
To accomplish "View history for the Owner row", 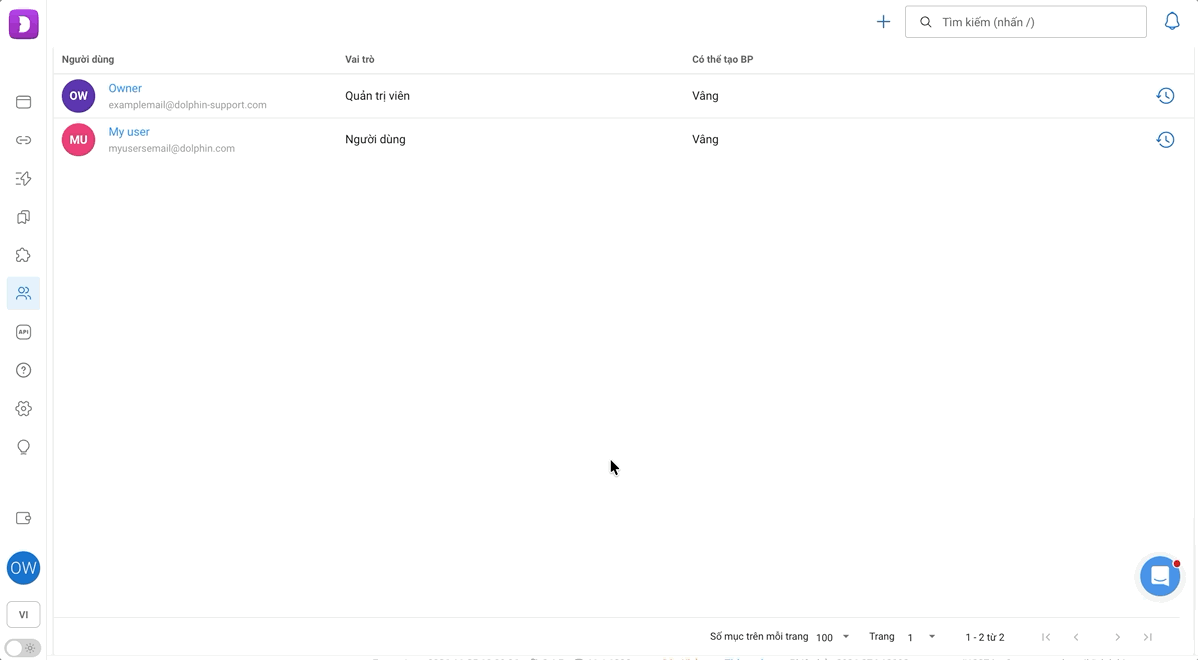I will [x=1165, y=95].
